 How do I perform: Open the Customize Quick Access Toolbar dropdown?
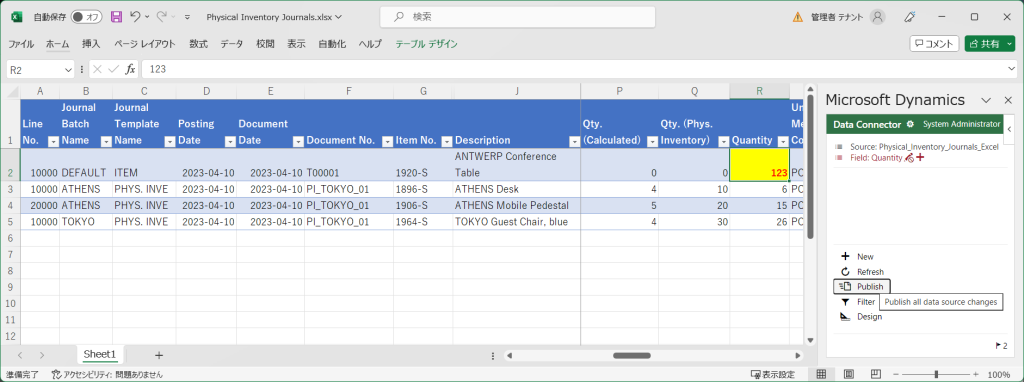[188, 17]
